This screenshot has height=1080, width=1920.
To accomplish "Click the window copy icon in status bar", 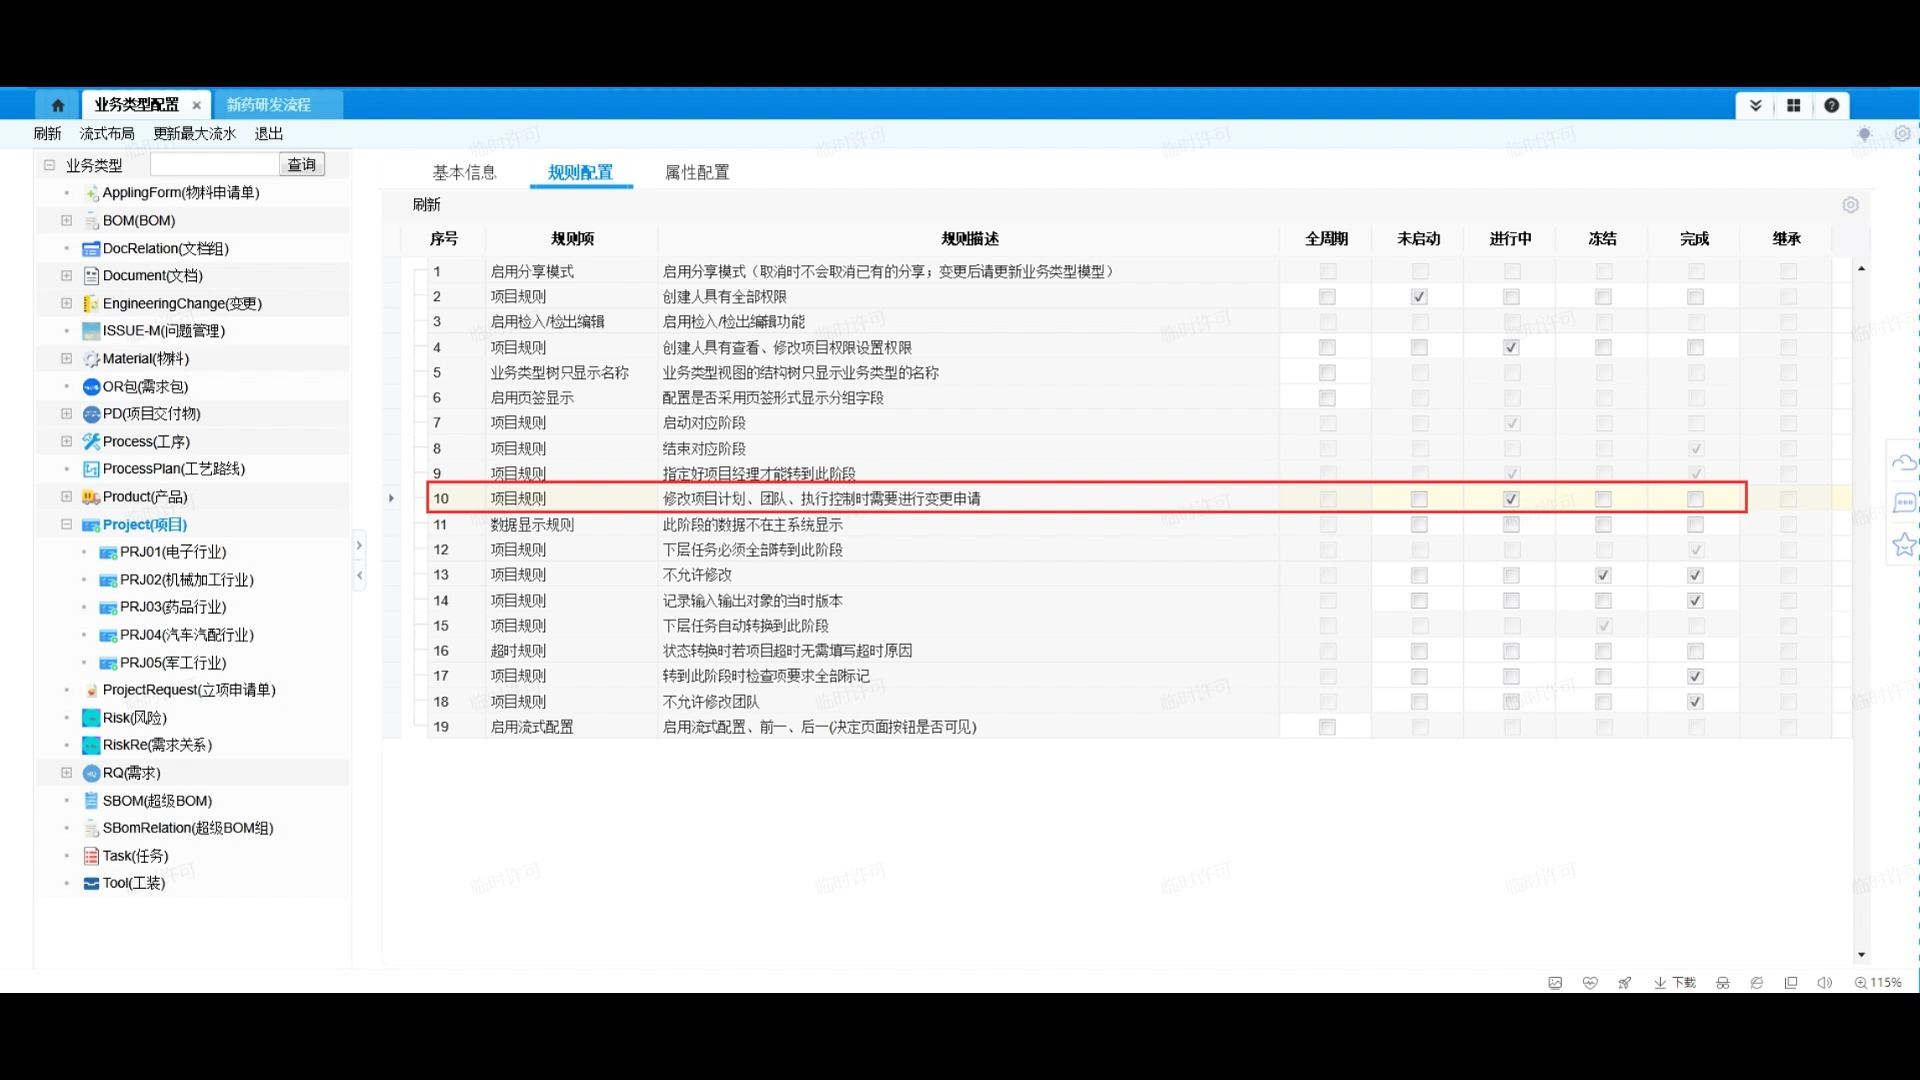I will [x=1791, y=983].
